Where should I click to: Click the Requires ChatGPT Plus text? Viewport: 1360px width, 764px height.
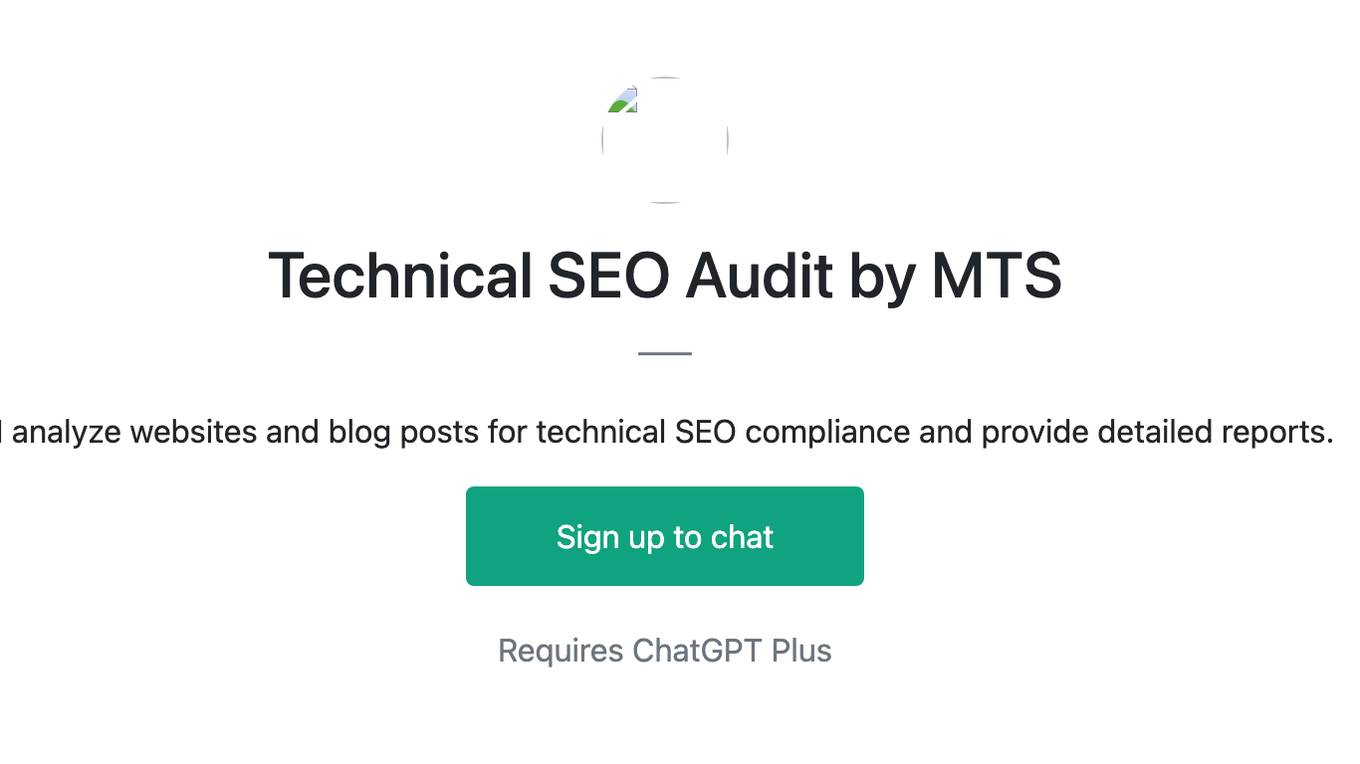pyautogui.click(x=665, y=651)
